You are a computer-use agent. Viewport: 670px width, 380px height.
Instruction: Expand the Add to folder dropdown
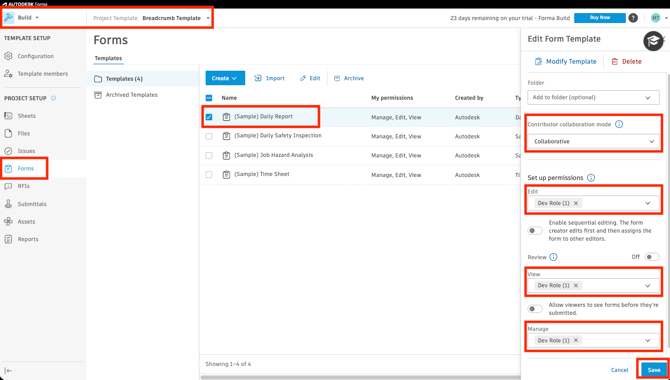click(593, 97)
